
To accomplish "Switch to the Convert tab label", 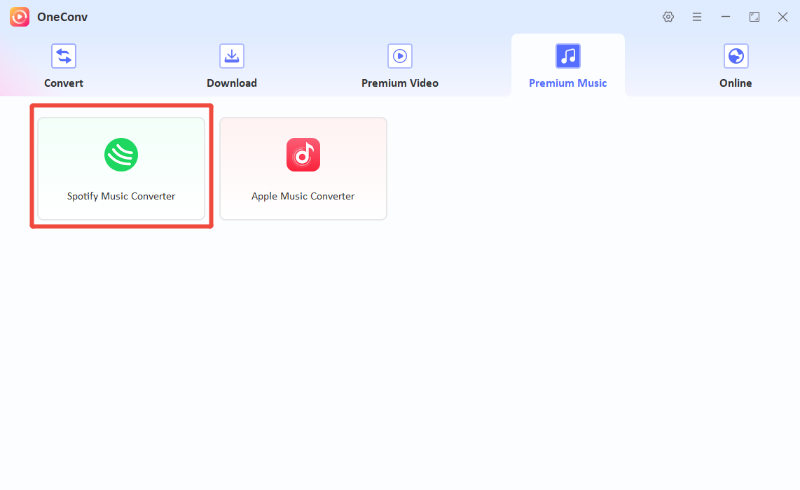I will [x=64, y=83].
